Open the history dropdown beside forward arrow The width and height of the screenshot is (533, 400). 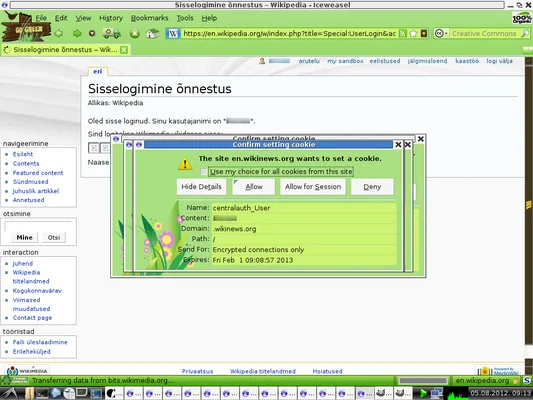[92, 33]
